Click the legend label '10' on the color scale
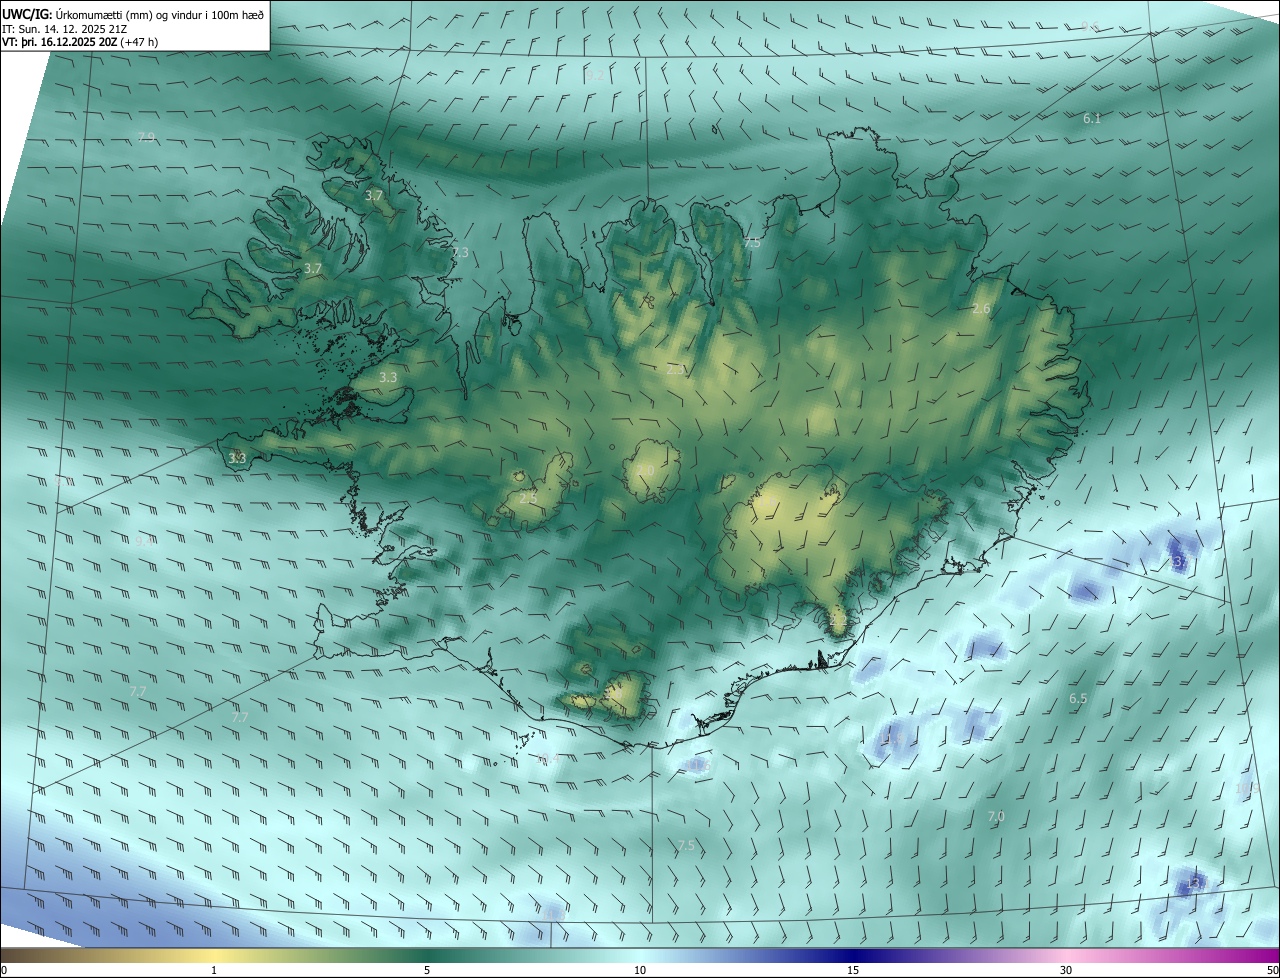1280x978 pixels. coord(640,970)
